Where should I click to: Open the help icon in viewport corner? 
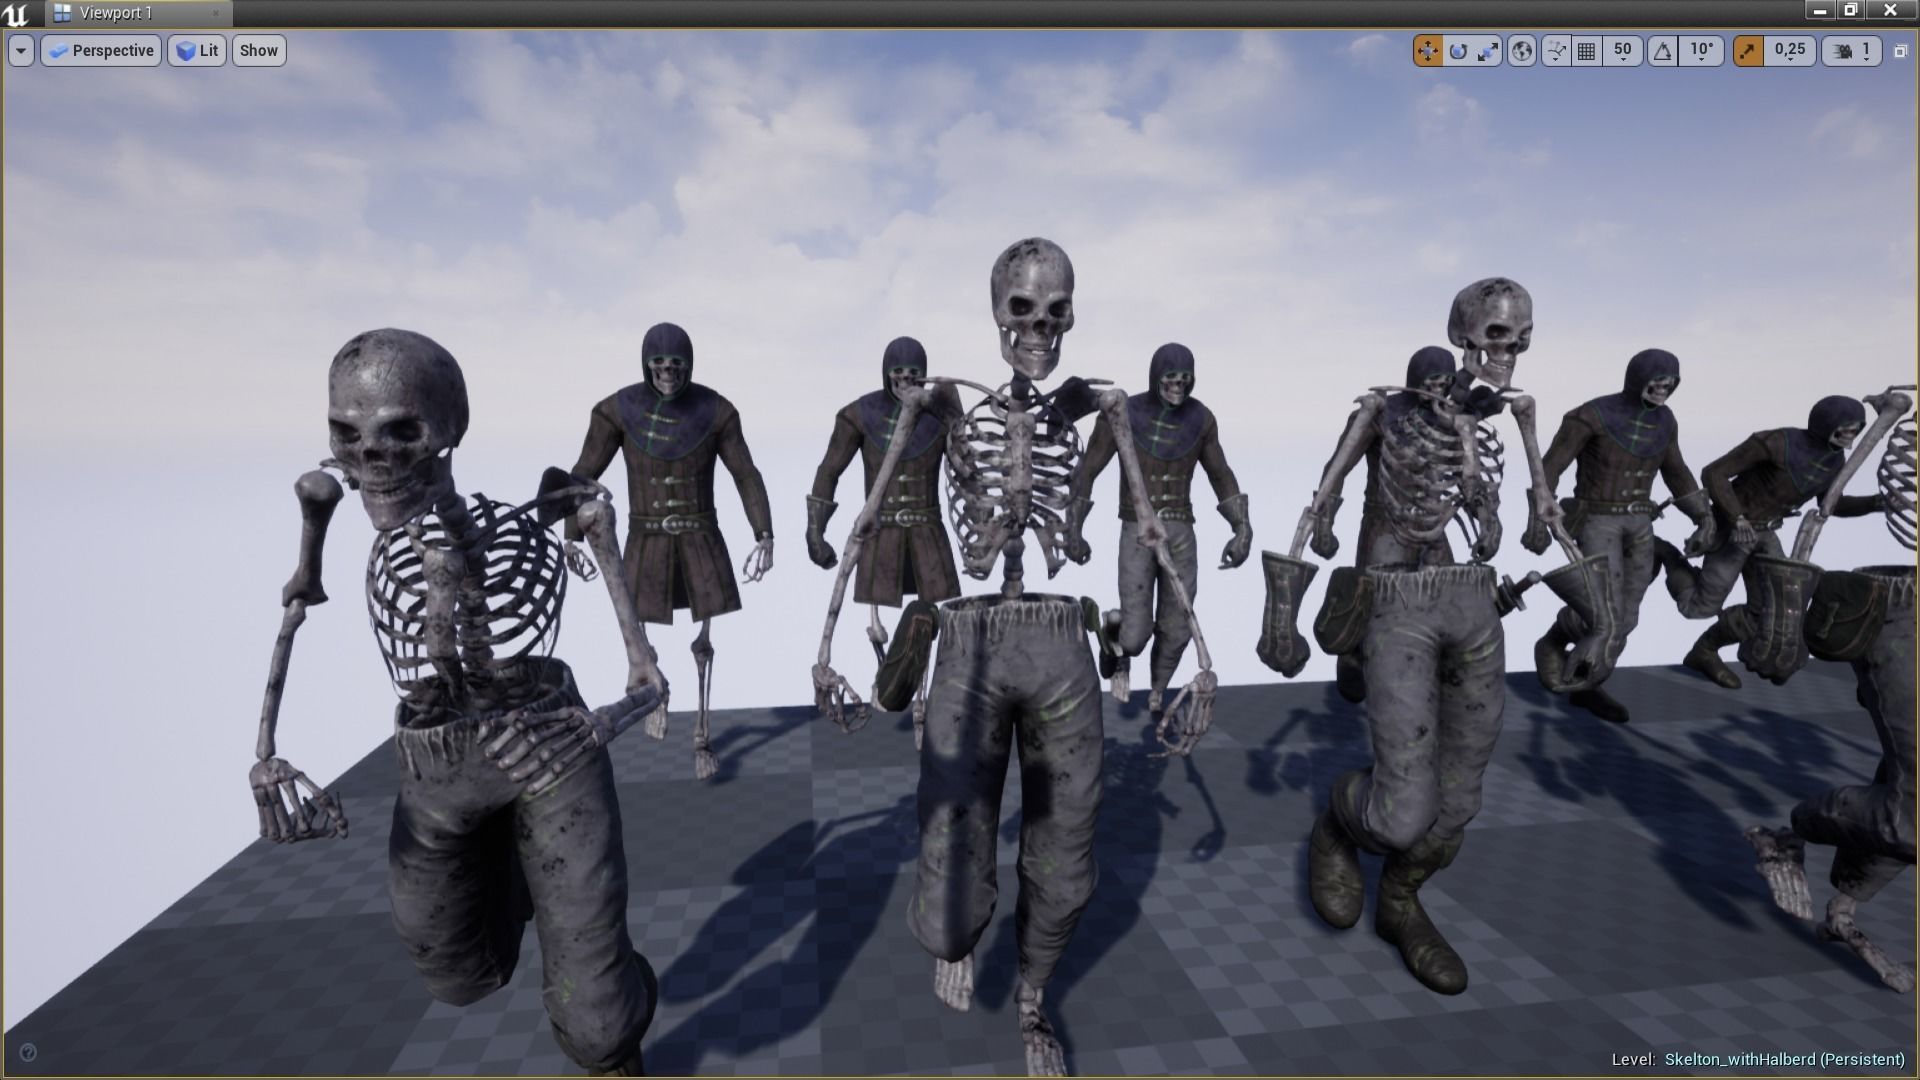30,1050
